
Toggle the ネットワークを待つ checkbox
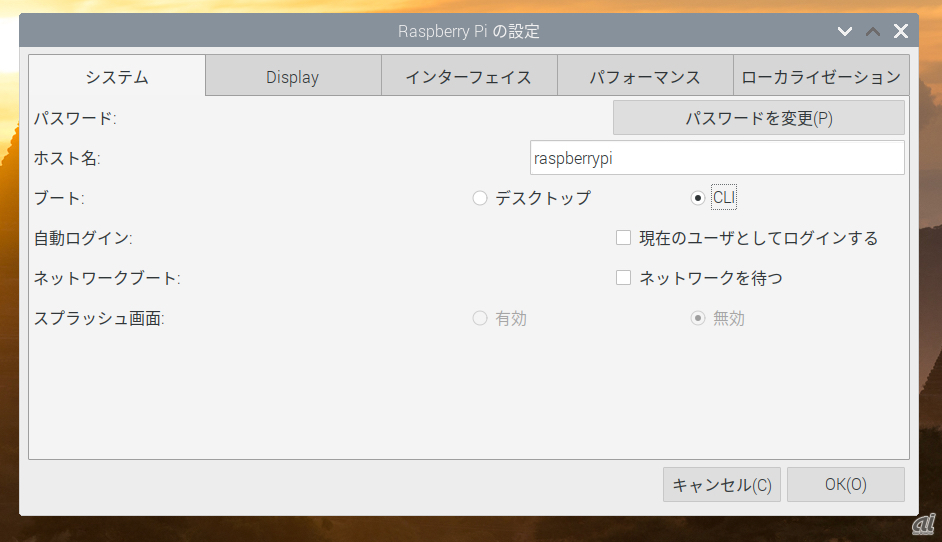pos(624,278)
